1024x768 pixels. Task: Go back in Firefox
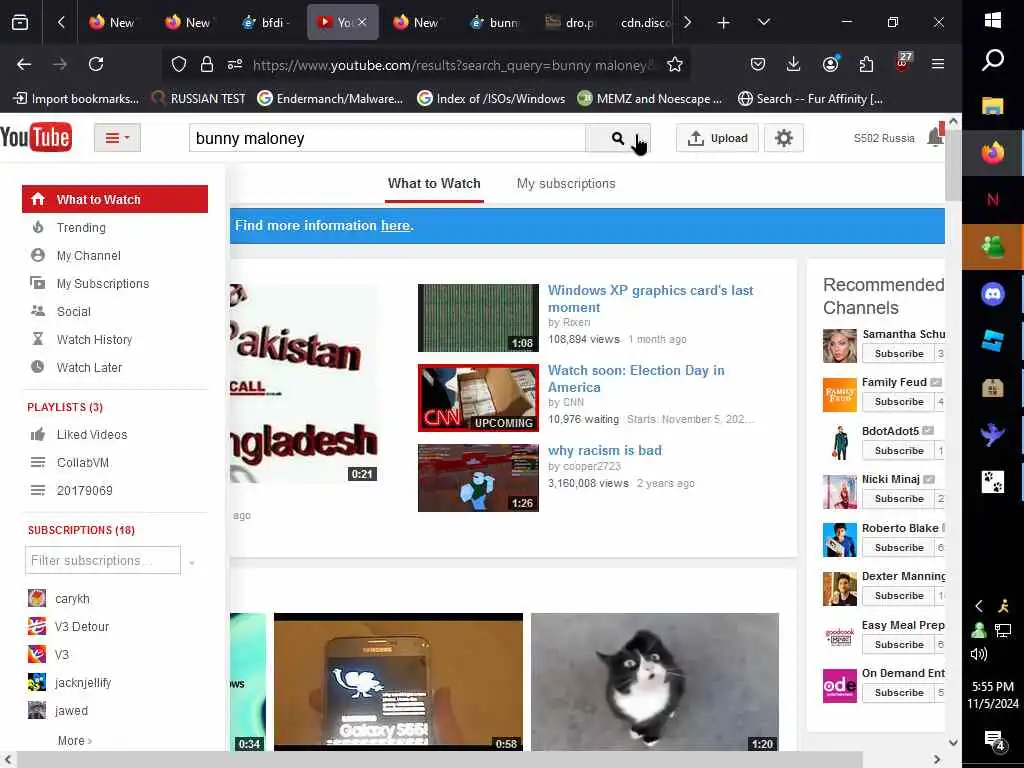(x=24, y=64)
